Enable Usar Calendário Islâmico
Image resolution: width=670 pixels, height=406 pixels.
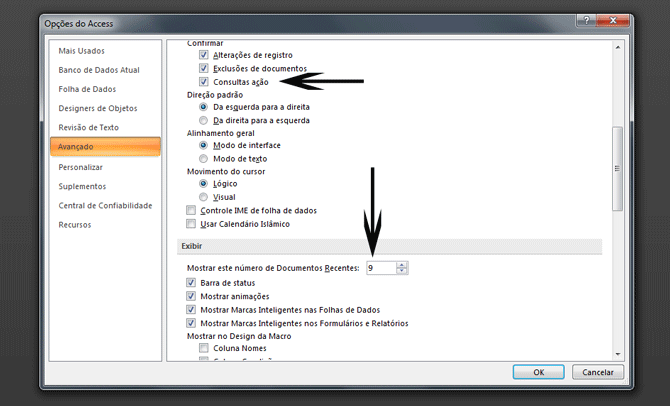coord(191,224)
